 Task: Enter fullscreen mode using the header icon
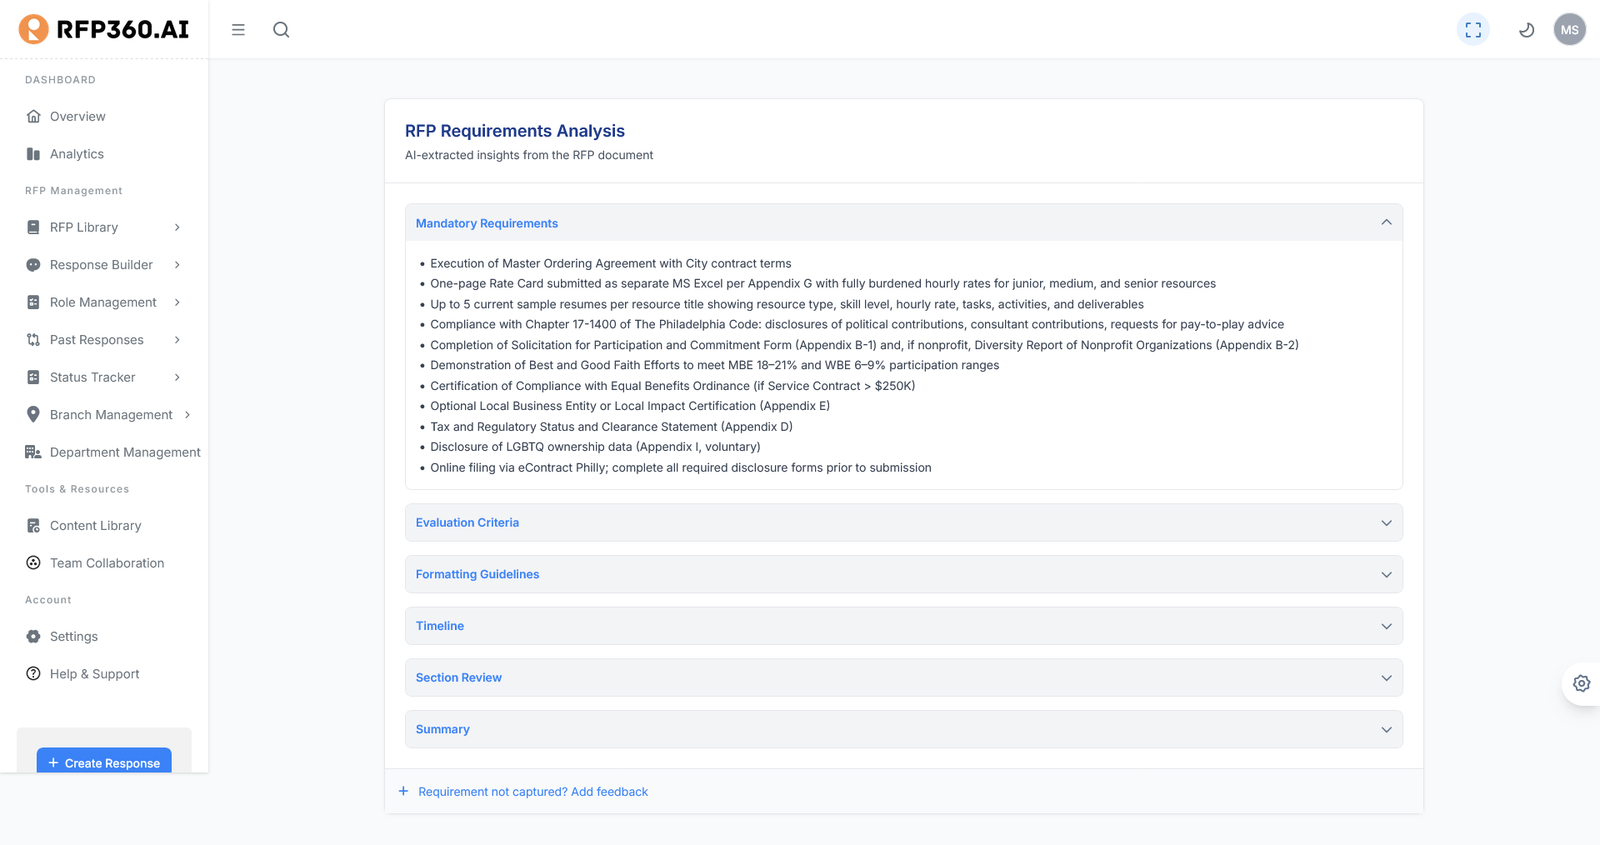(x=1473, y=30)
